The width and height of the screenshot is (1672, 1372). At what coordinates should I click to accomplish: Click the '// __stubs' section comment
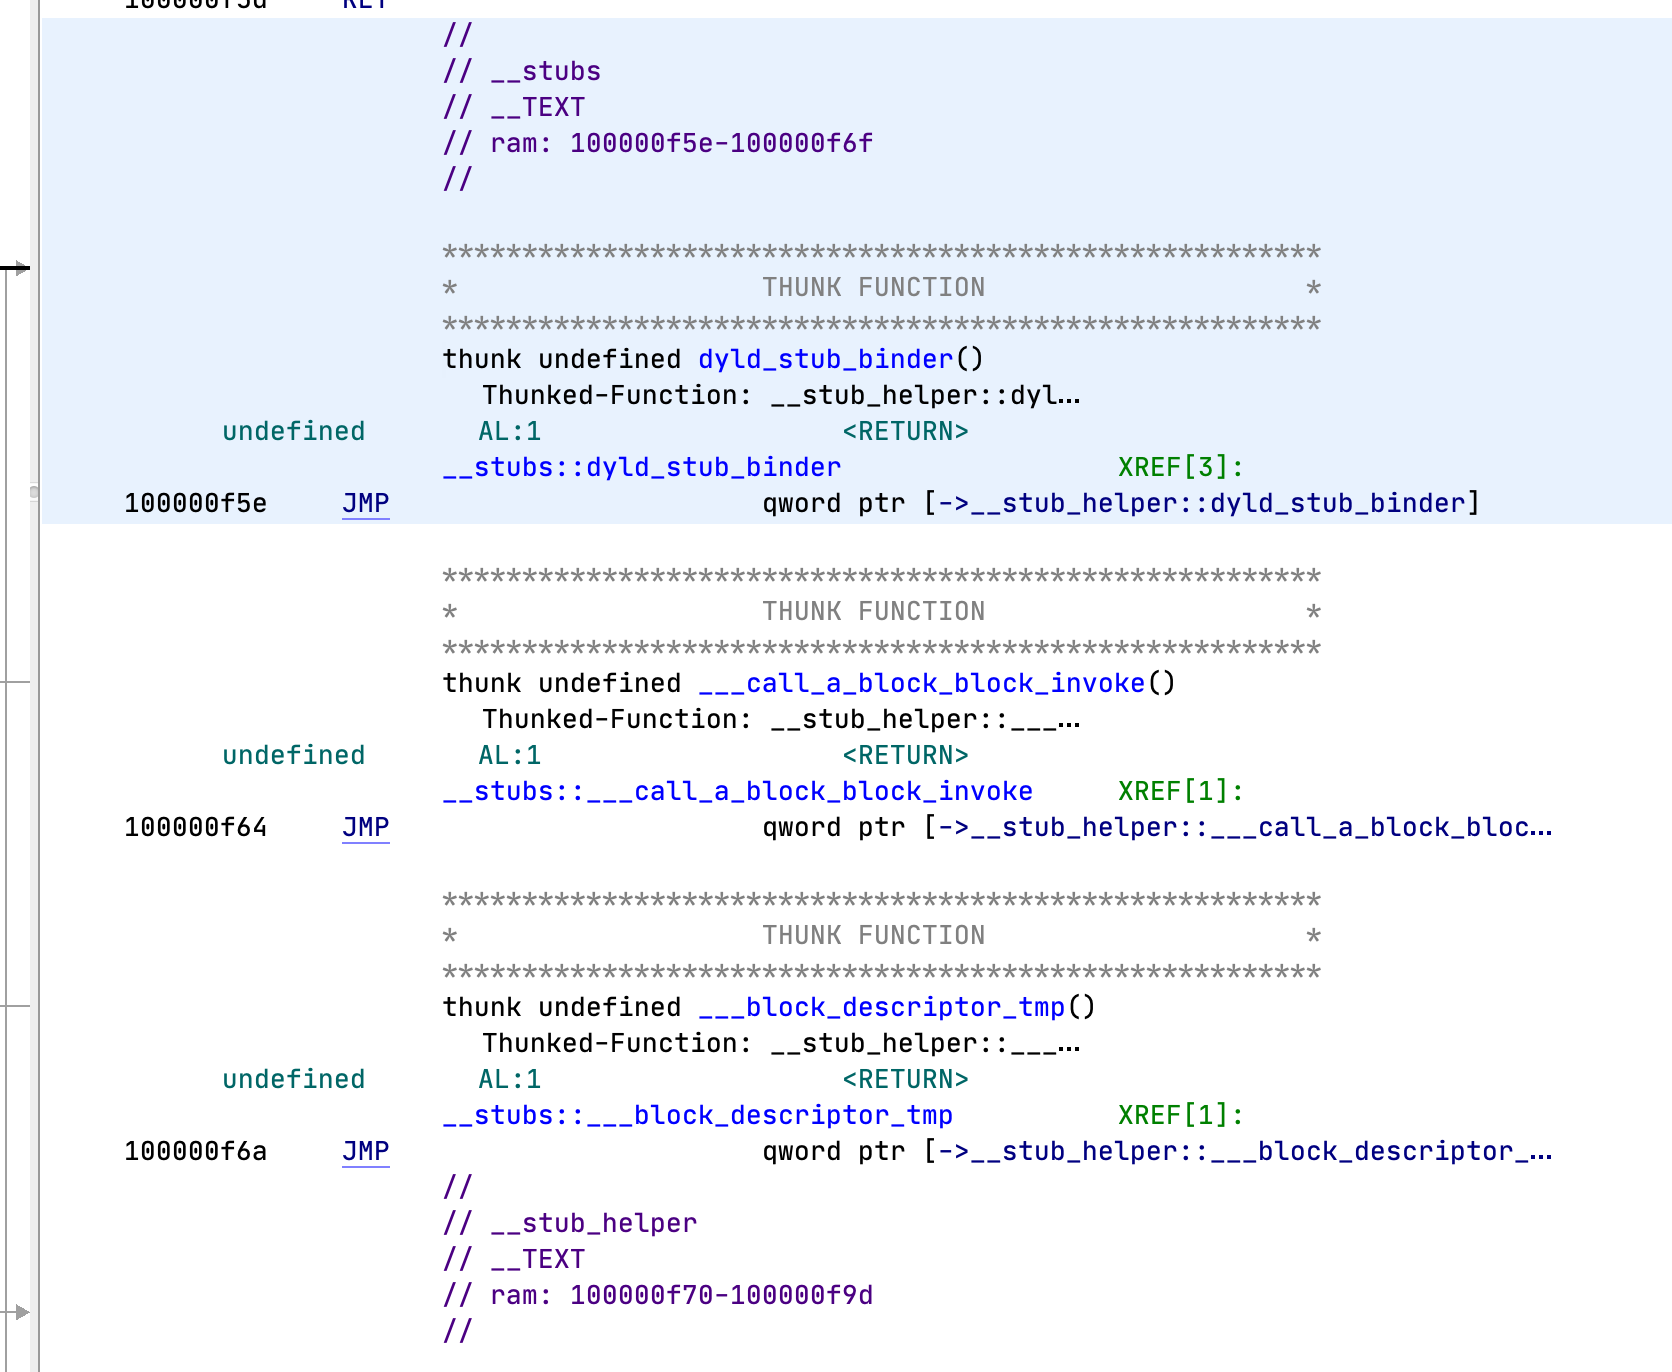click(522, 71)
